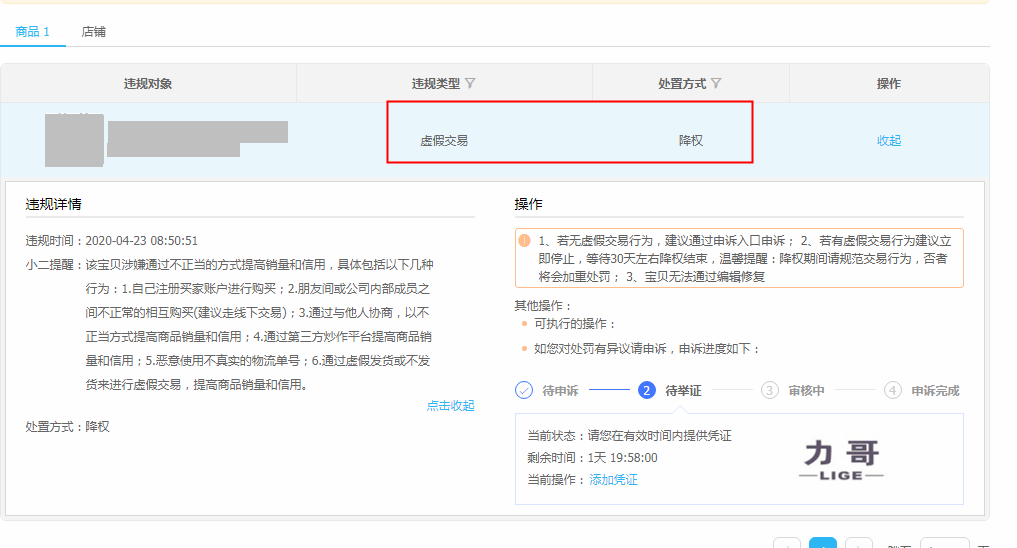Click the 小二提醒 reminder label
The height and width of the screenshot is (548, 1017).
pyautogui.click(x=55, y=265)
